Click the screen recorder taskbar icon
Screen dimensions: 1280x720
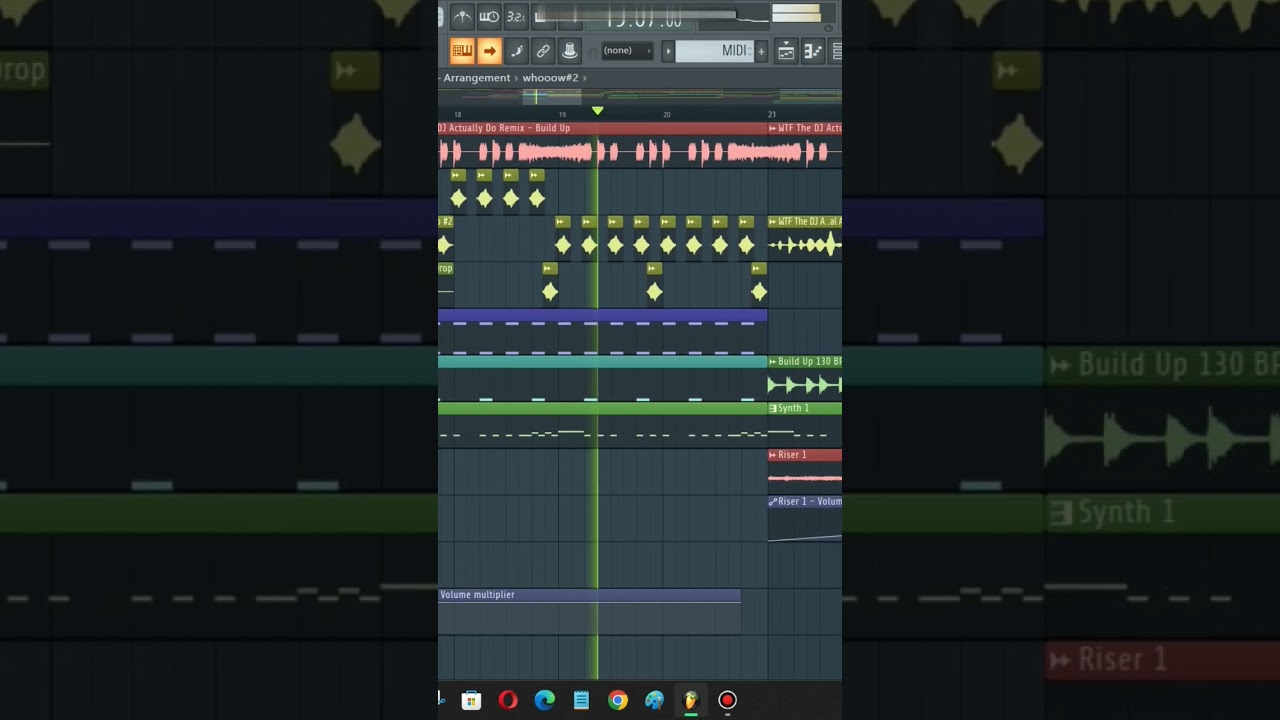point(727,700)
